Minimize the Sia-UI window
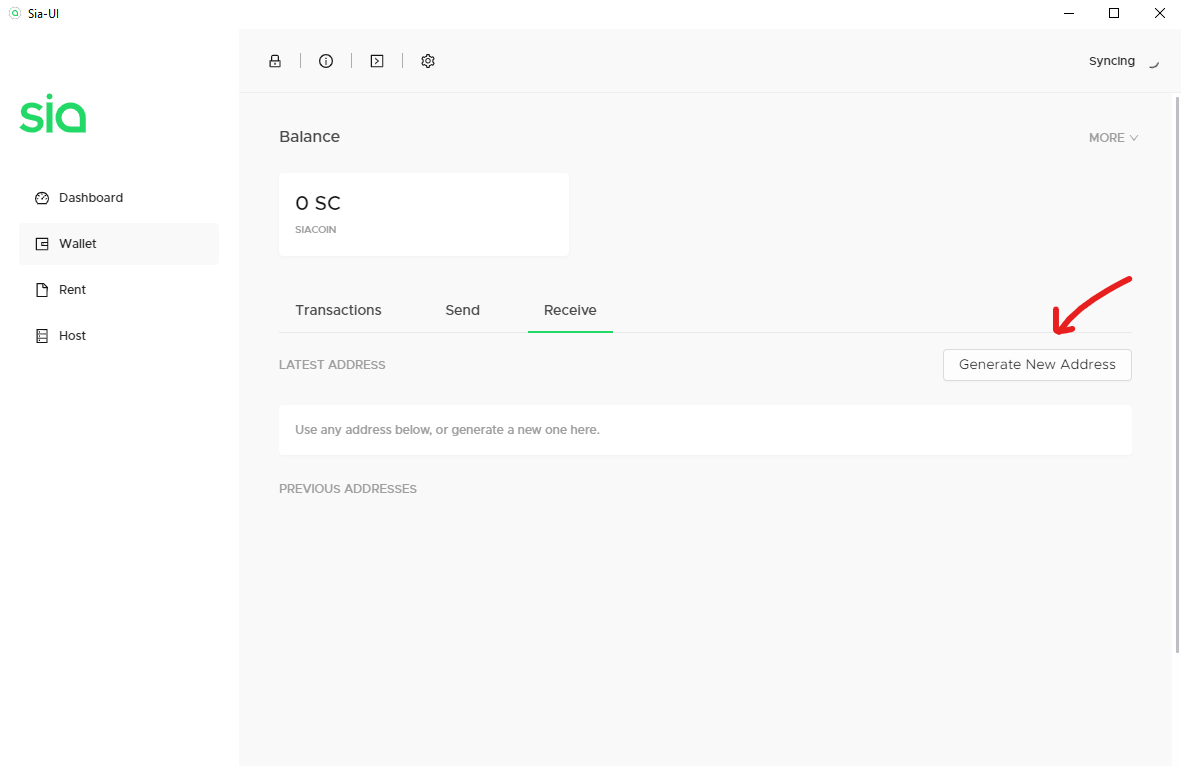The image size is (1181, 766). point(1069,14)
